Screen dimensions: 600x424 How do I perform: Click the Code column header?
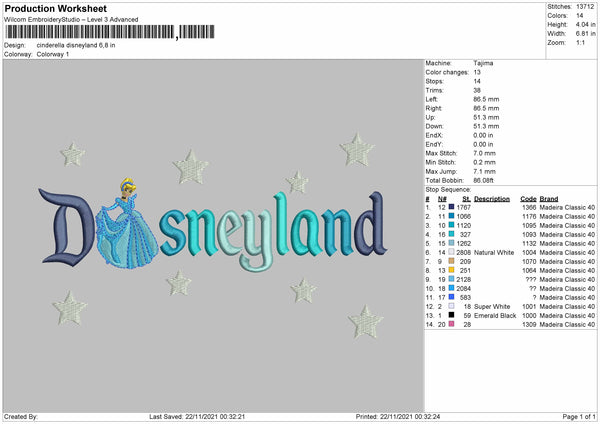528,199
